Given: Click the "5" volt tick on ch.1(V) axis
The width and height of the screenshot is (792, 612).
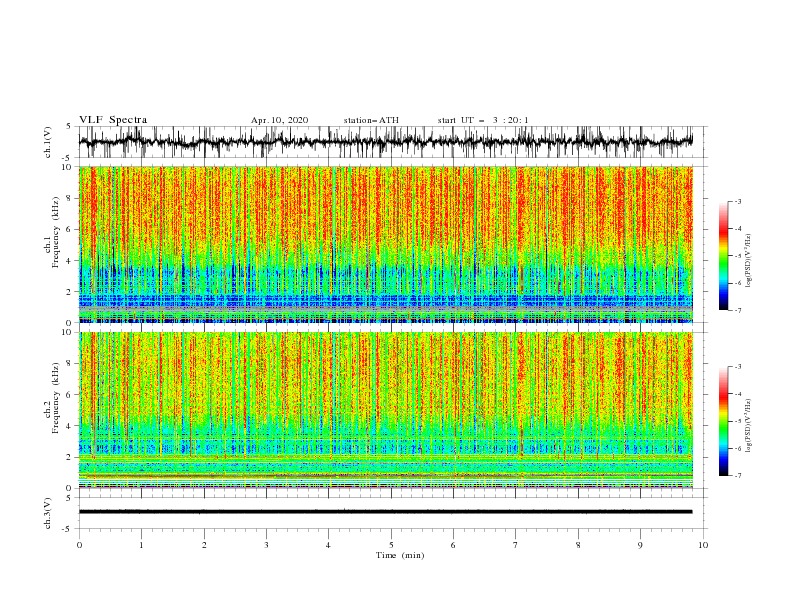Looking at the screenshot, I should pyautogui.click(x=70, y=127).
